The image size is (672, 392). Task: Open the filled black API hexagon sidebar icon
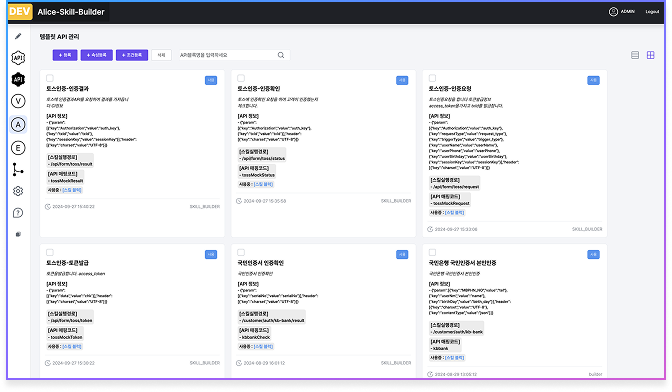18,79
